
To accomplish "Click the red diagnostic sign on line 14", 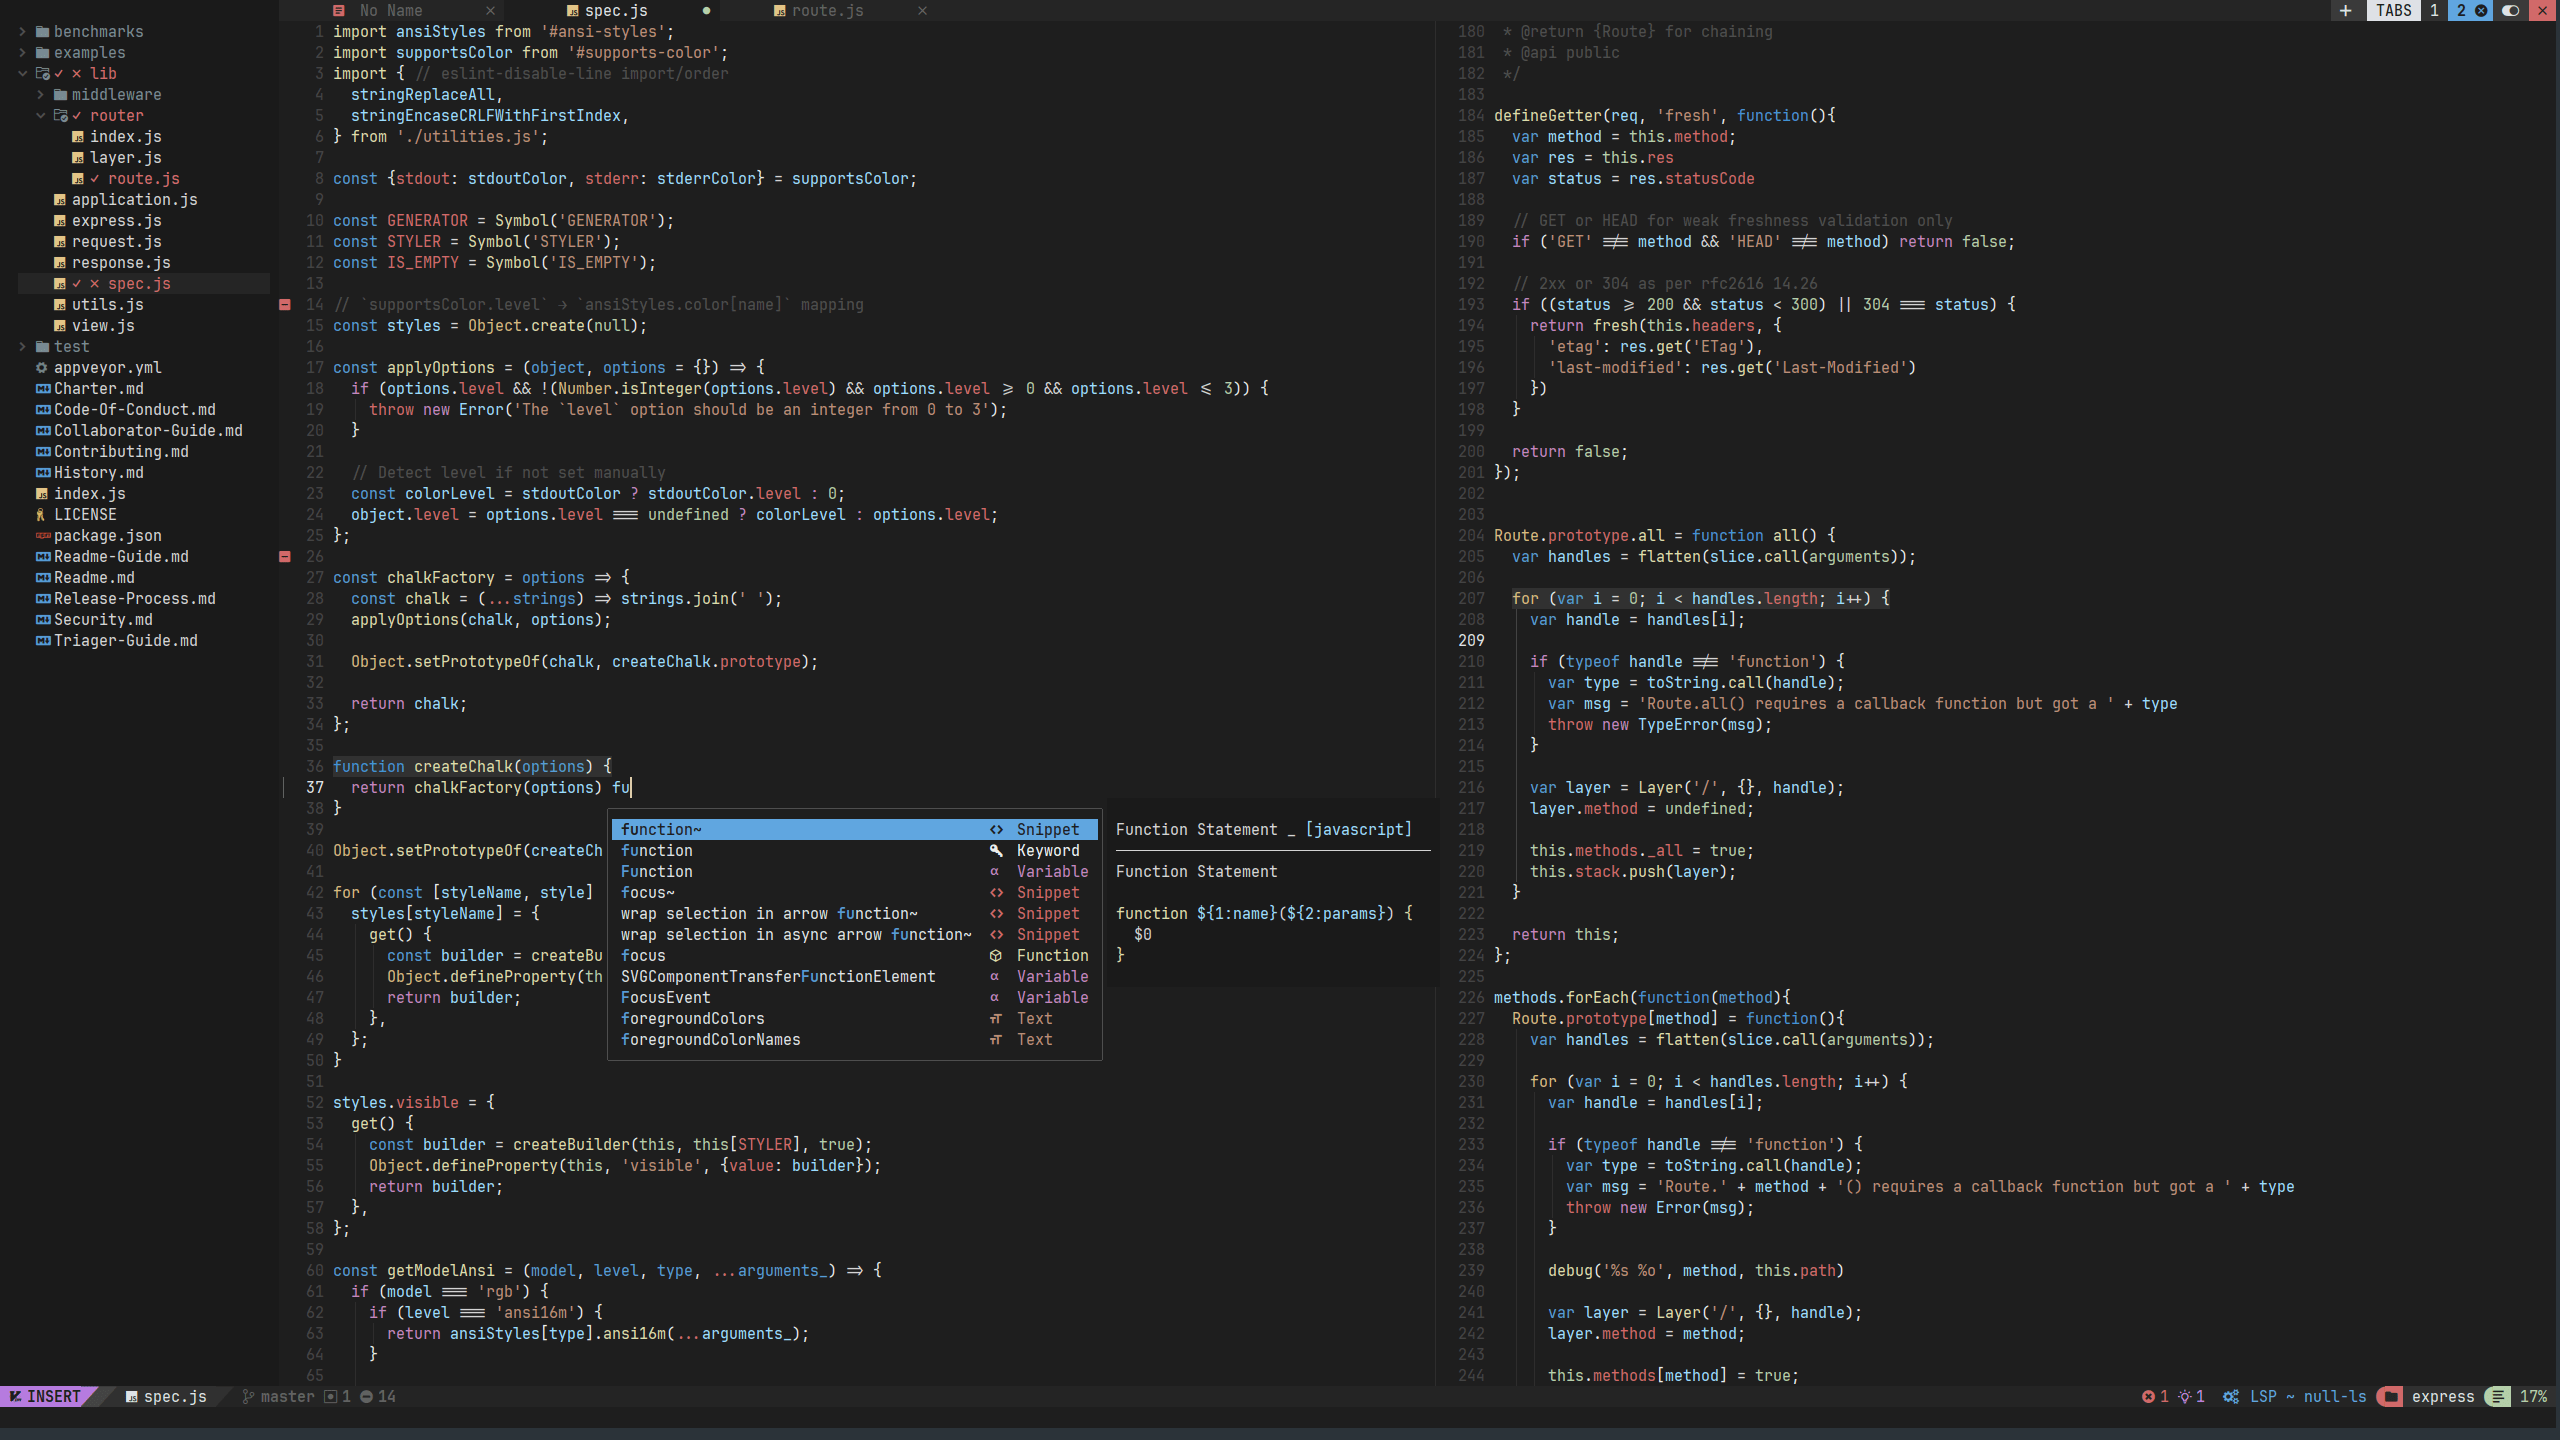I will (x=285, y=304).
